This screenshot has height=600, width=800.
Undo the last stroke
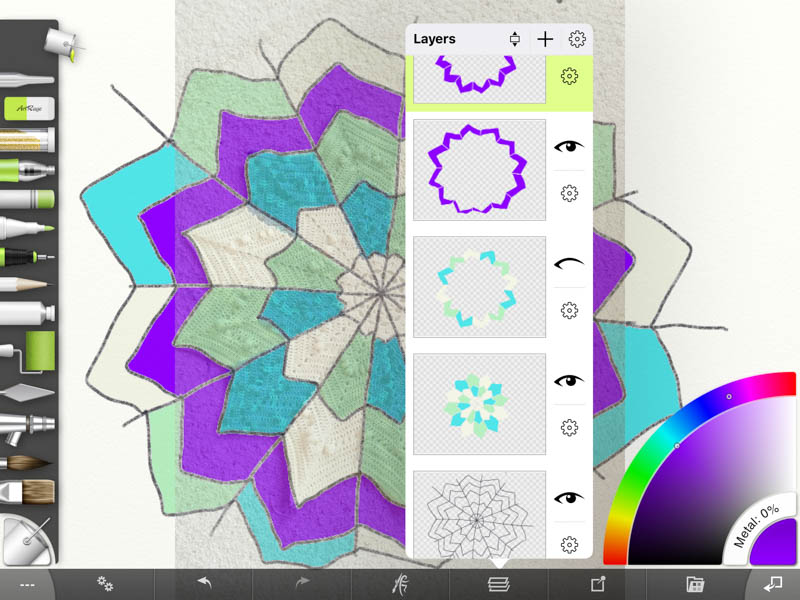coord(204,583)
